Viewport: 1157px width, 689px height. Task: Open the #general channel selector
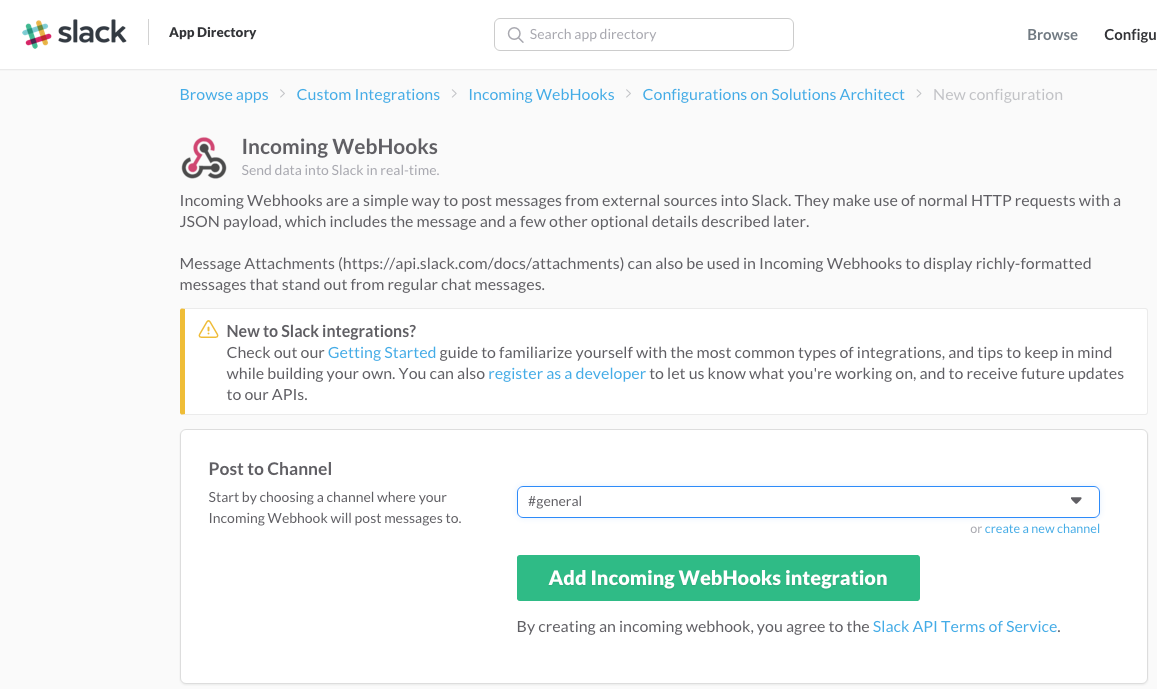click(x=808, y=502)
